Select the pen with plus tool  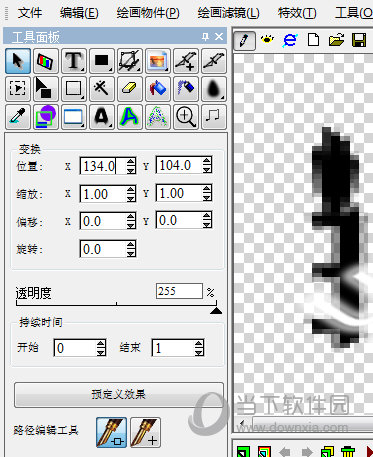(x=186, y=61)
